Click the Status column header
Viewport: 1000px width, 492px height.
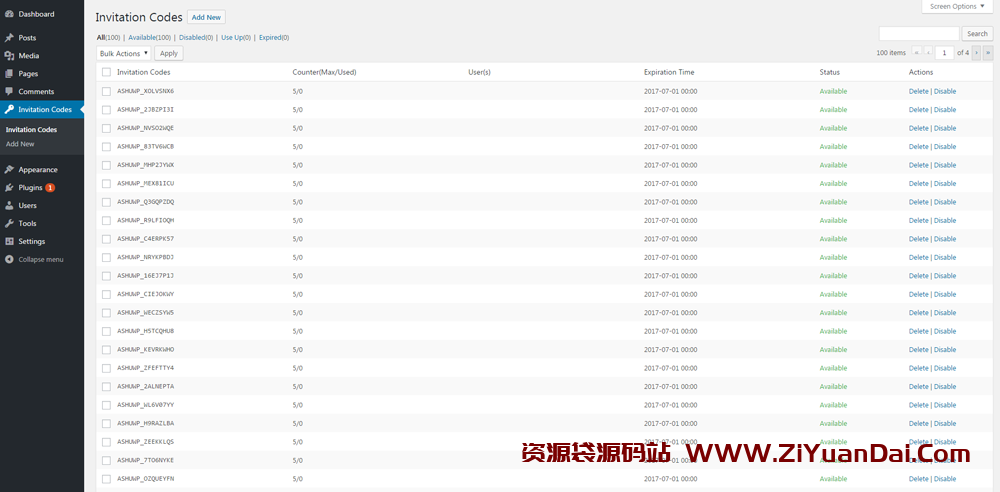tap(830, 72)
